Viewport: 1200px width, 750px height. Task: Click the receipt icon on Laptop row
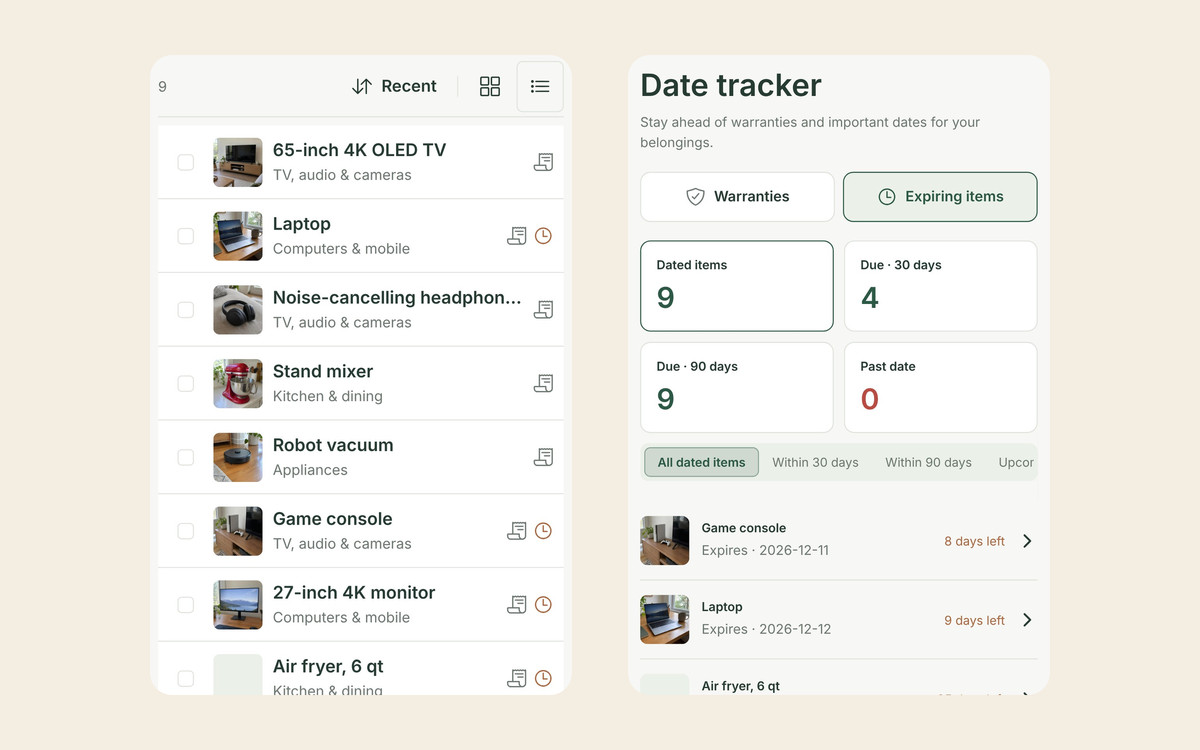pyautogui.click(x=517, y=236)
